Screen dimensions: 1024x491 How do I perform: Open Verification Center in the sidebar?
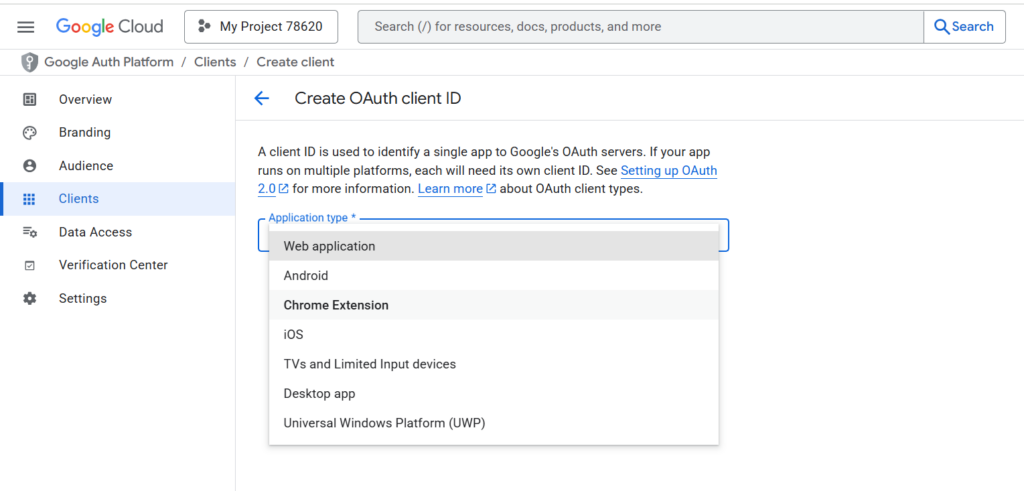click(118, 265)
